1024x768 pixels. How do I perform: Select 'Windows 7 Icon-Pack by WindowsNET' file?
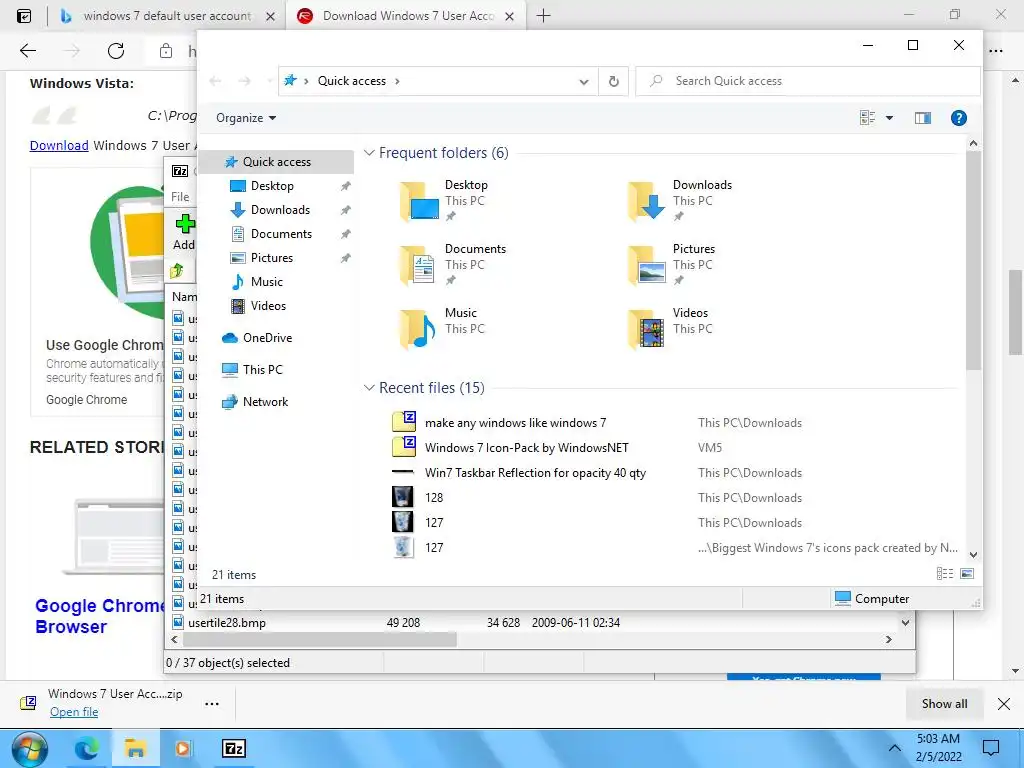point(526,448)
